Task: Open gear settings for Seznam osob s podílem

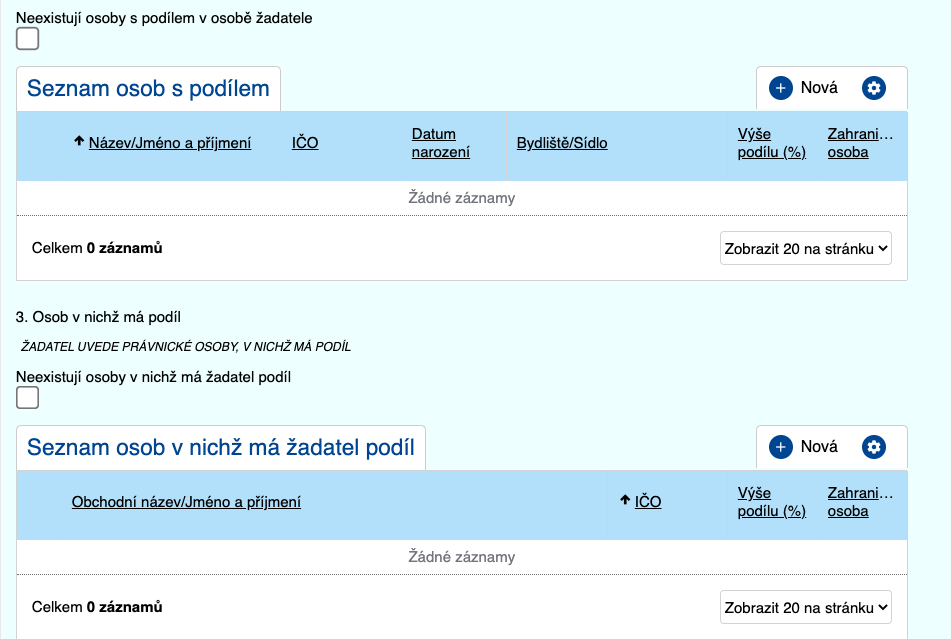Action: pos(874,88)
